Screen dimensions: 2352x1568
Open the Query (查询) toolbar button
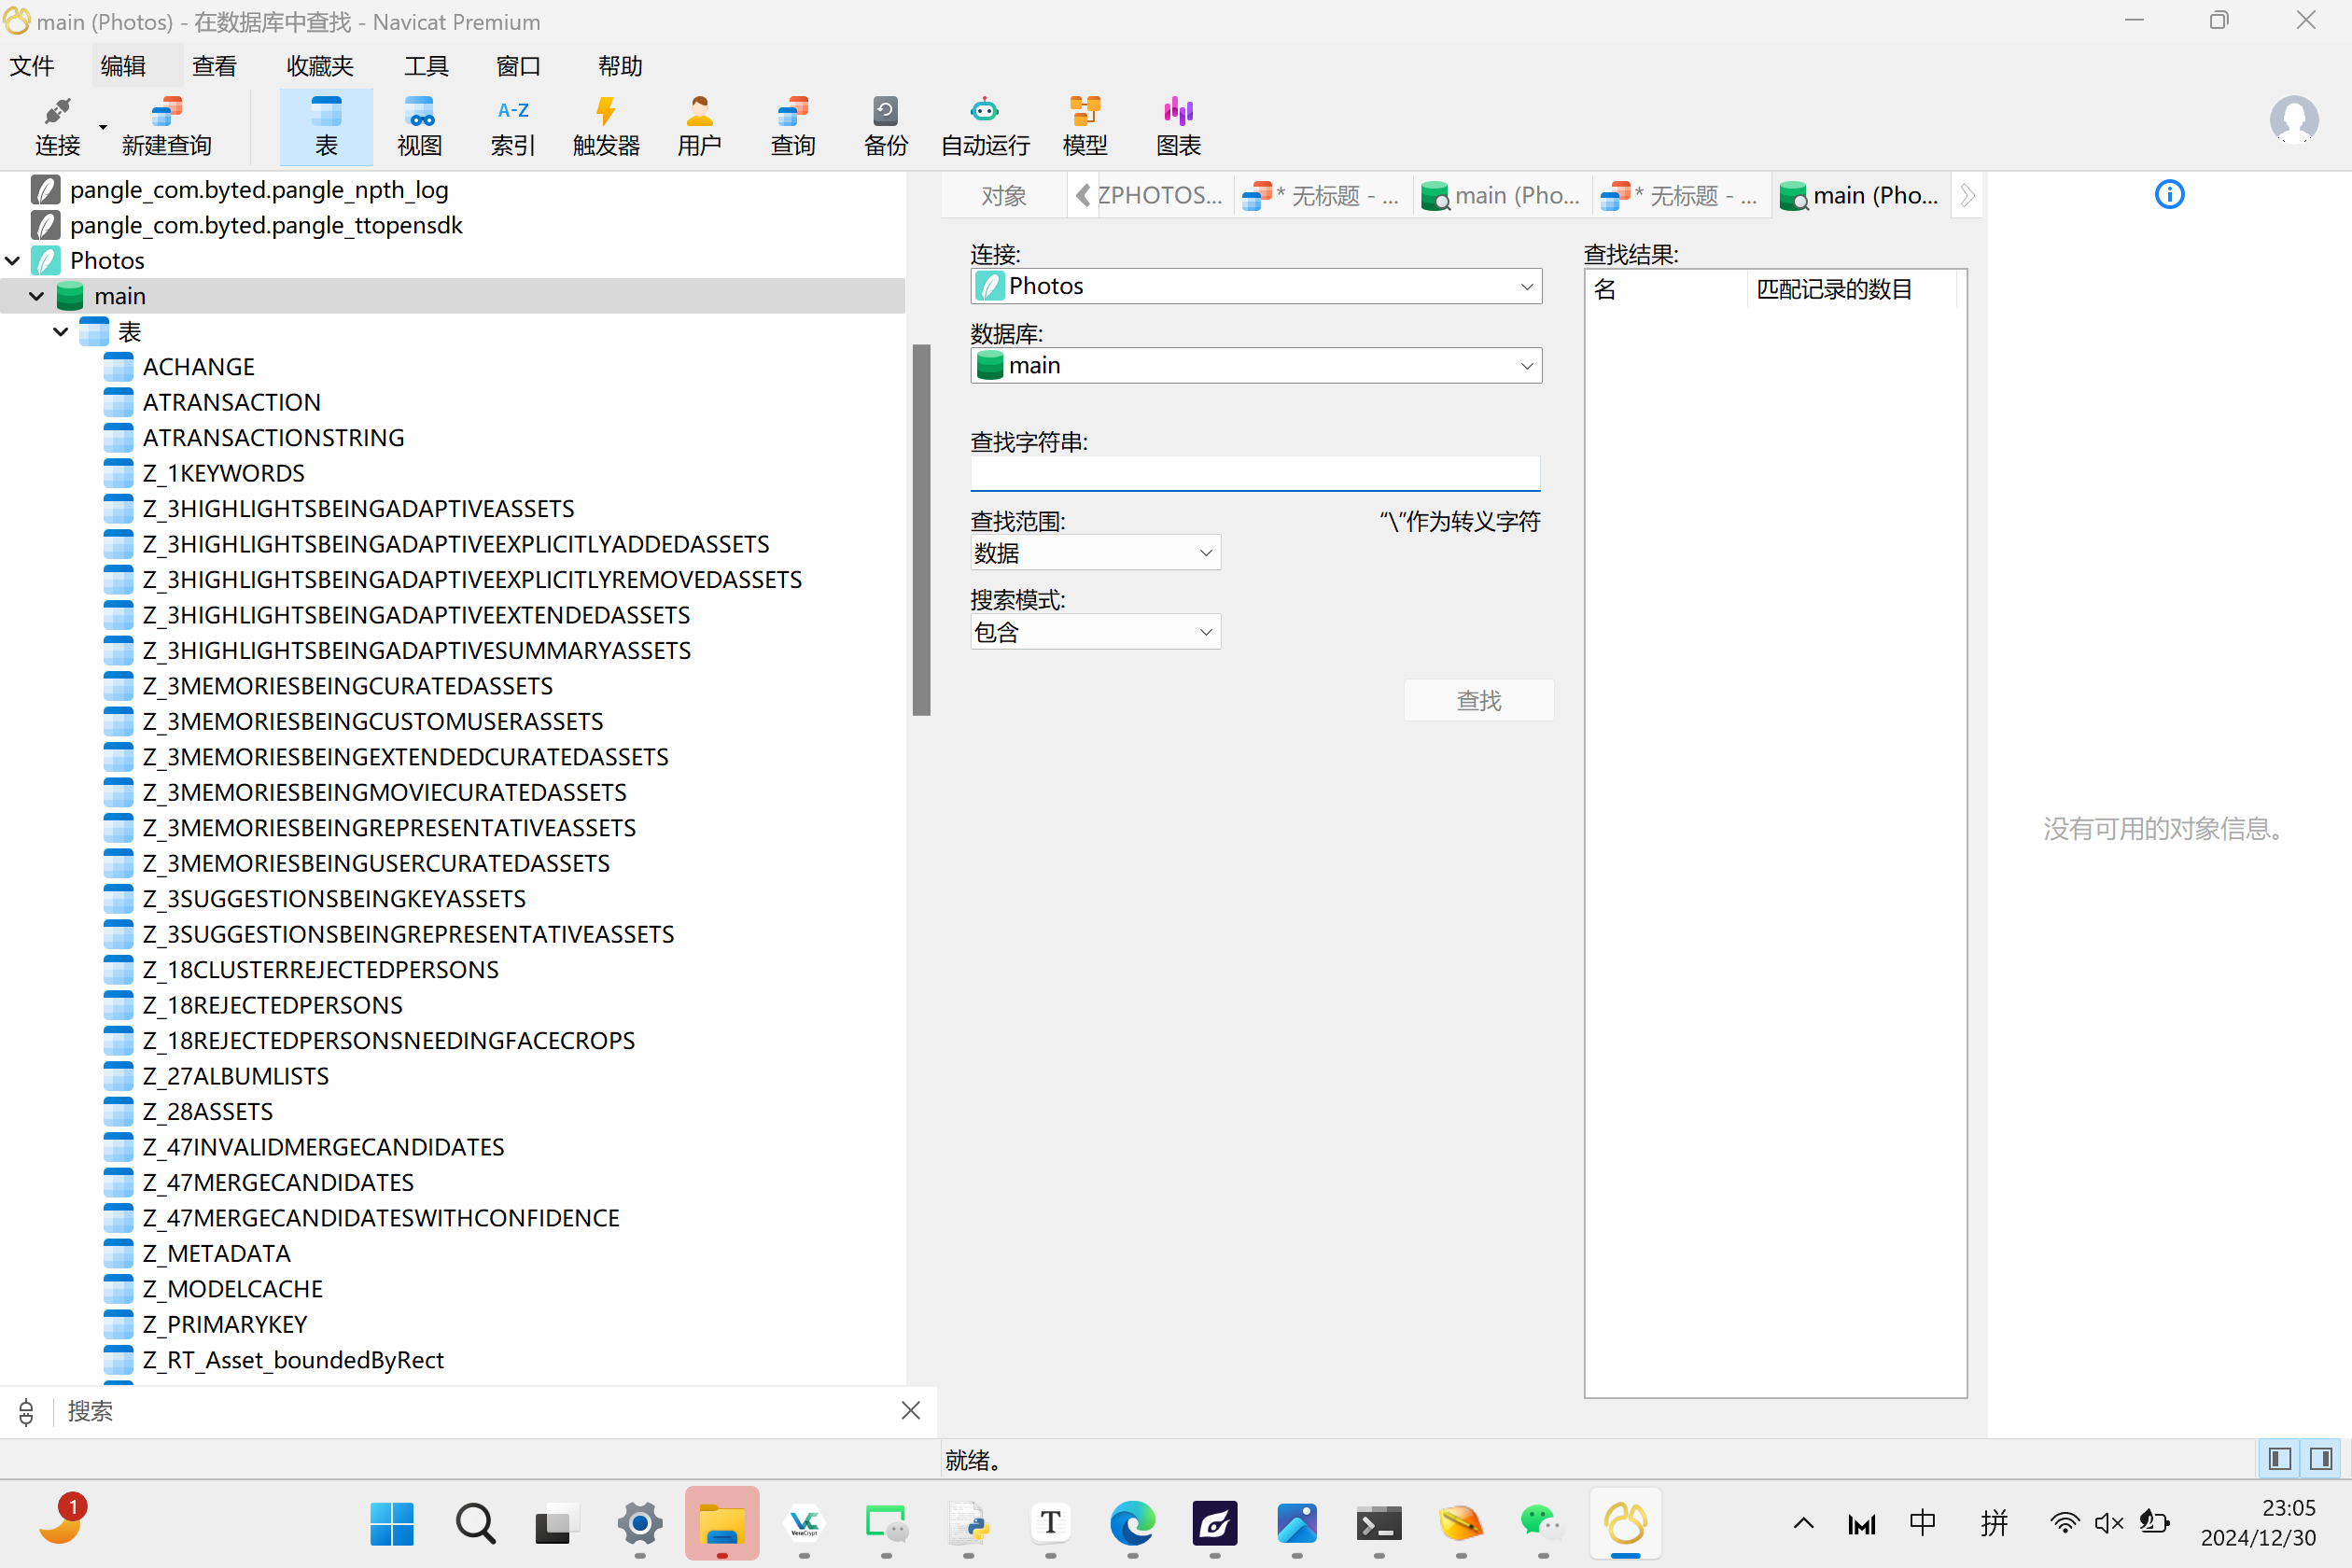coord(793,127)
